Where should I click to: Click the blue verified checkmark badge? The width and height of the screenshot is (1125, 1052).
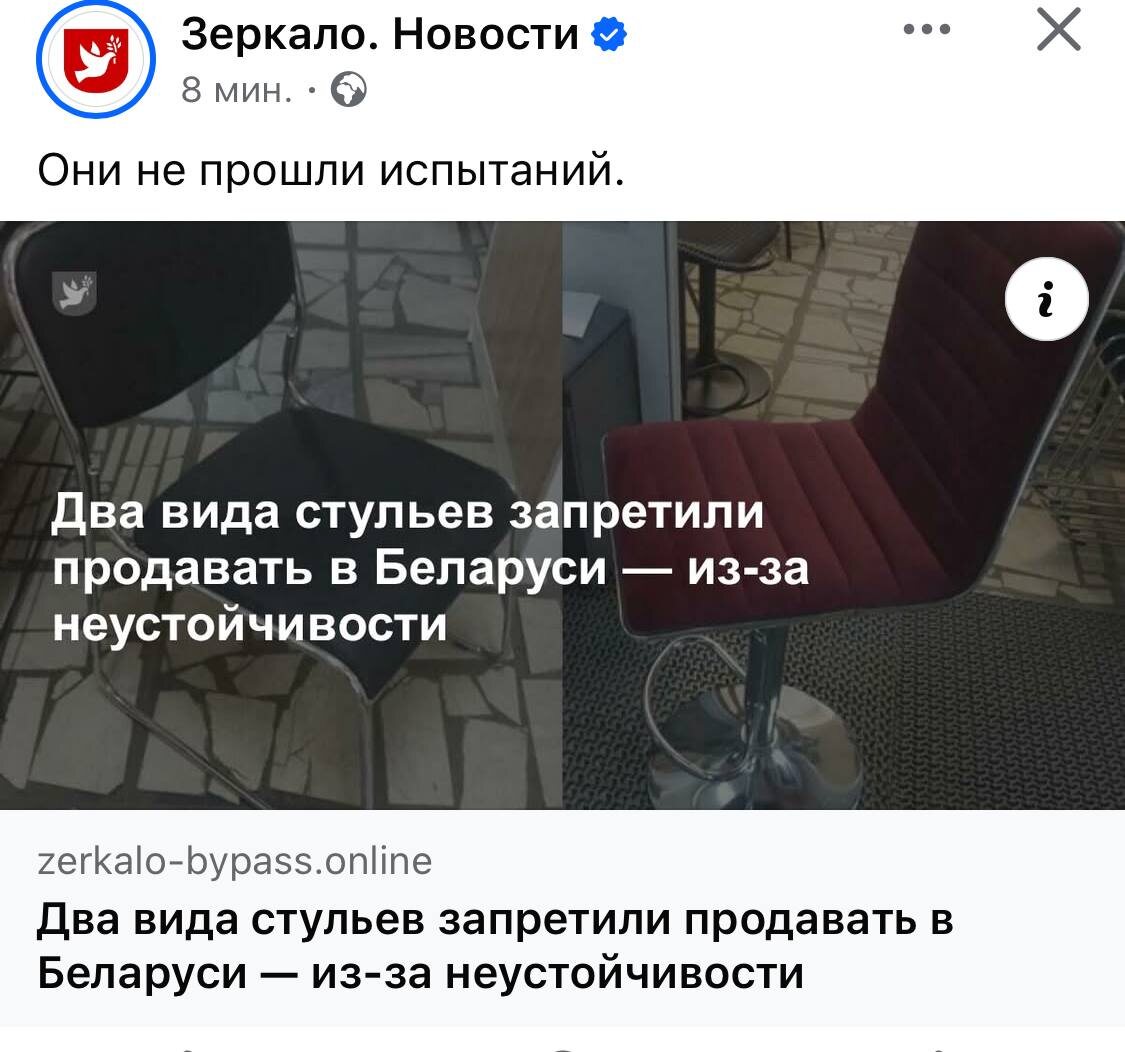pos(608,34)
